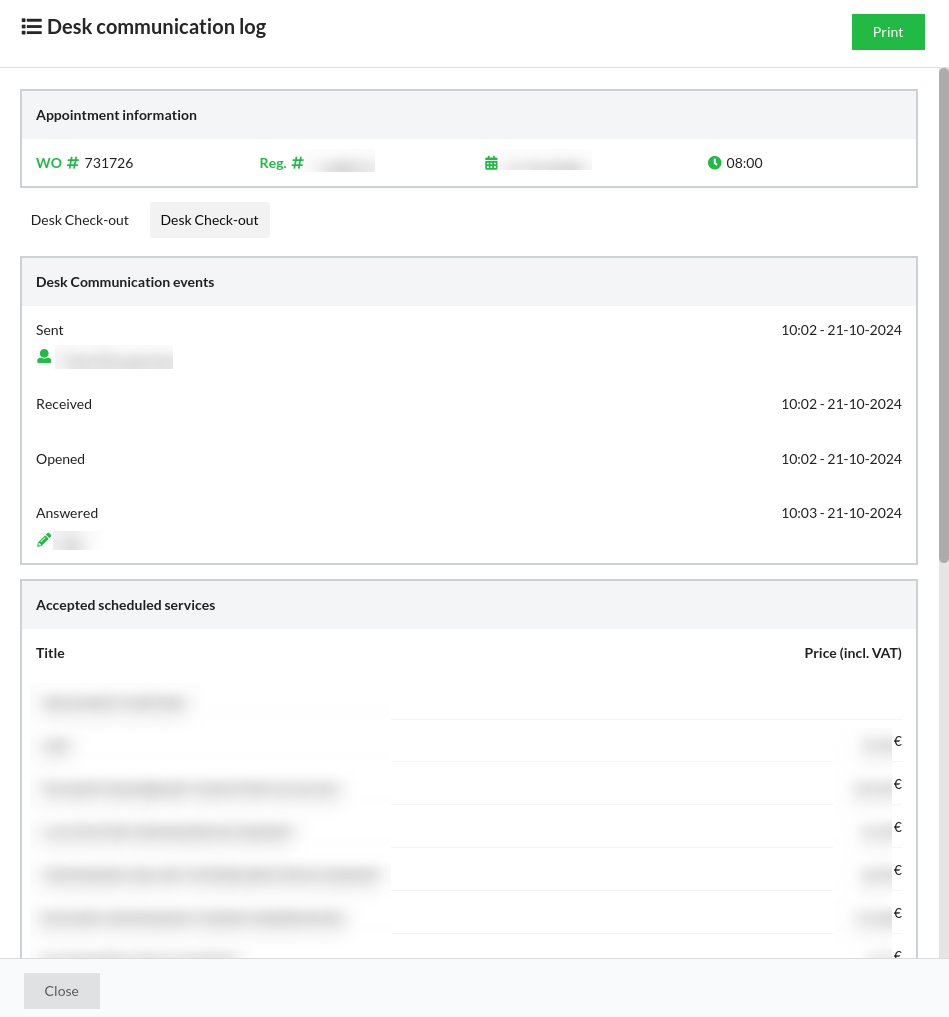Click the green pencil icon under Answered
This screenshot has width=949, height=1017.
click(44, 540)
